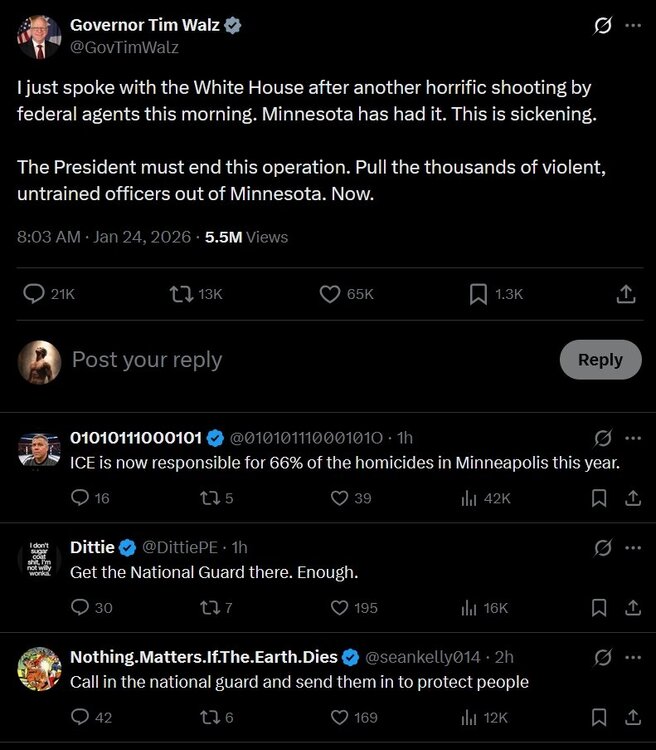Open more options on 01010111000101's reply

click(x=633, y=438)
